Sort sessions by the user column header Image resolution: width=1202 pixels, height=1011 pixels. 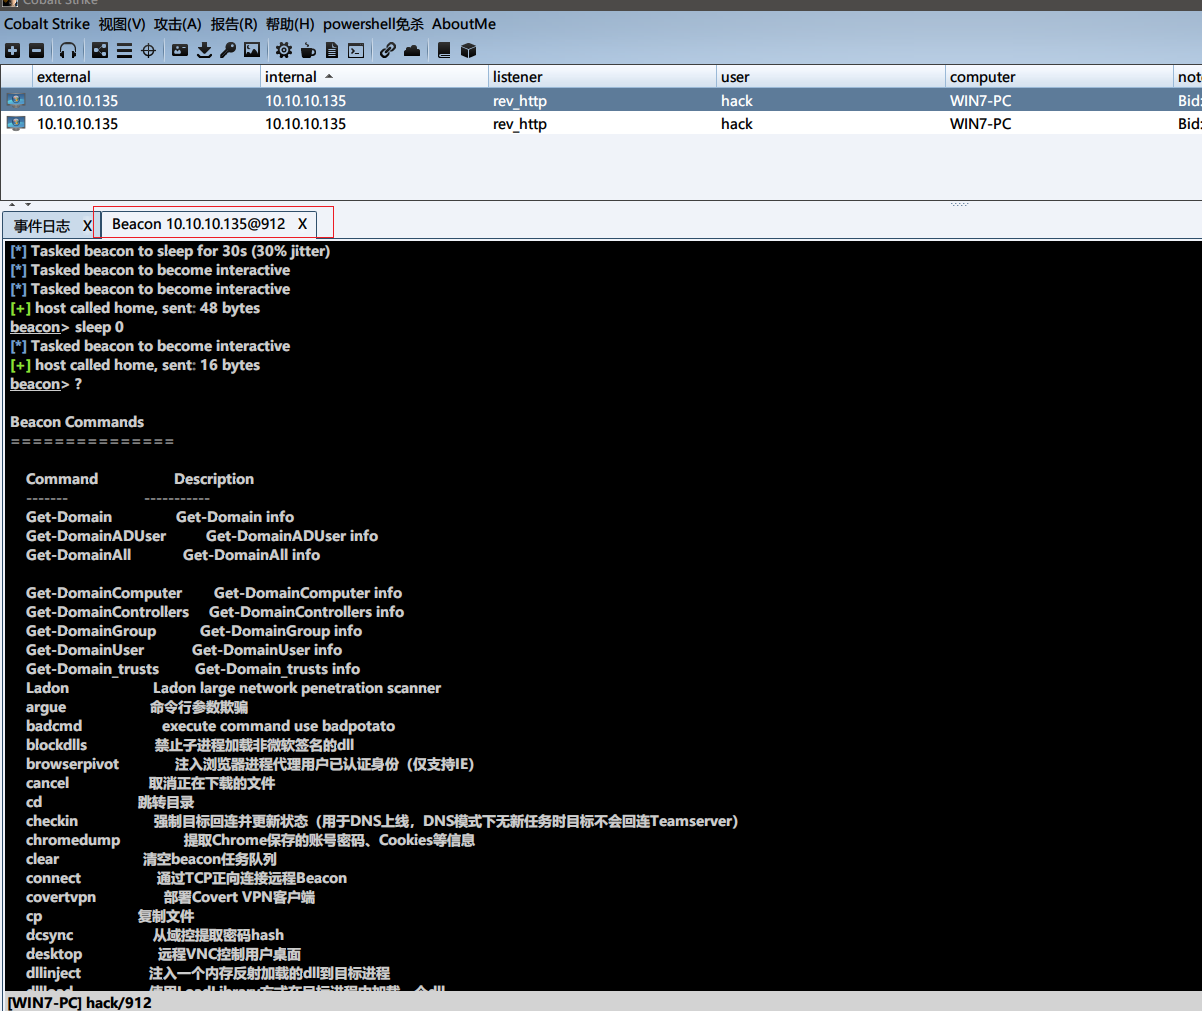(830, 77)
